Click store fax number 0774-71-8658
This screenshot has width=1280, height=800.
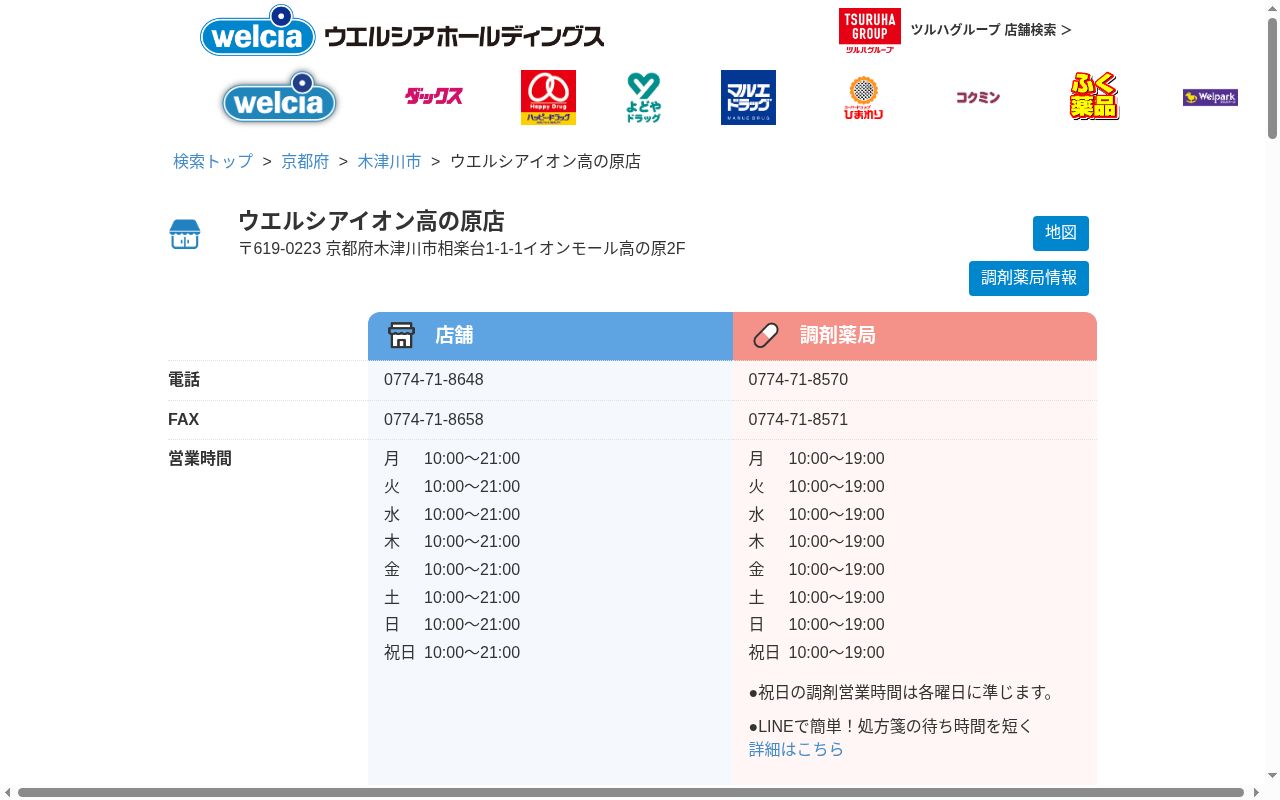pyautogui.click(x=434, y=420)
